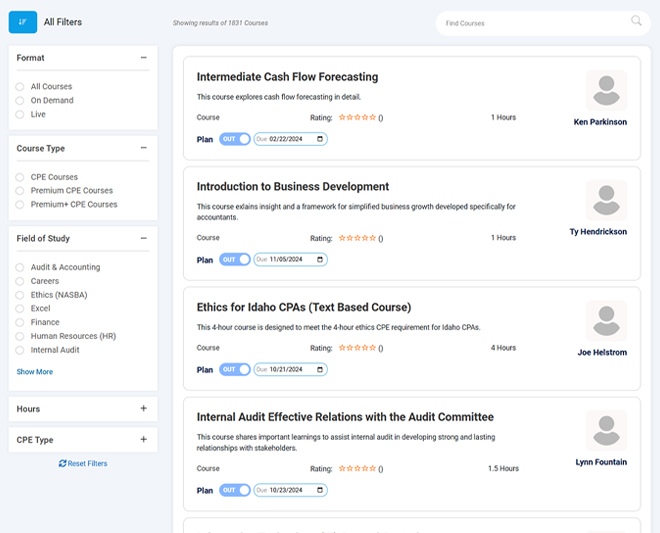Toggle Plan switch for Intermediate Cash Flow Forecasting
660x533 pixels.
(235, 139)
